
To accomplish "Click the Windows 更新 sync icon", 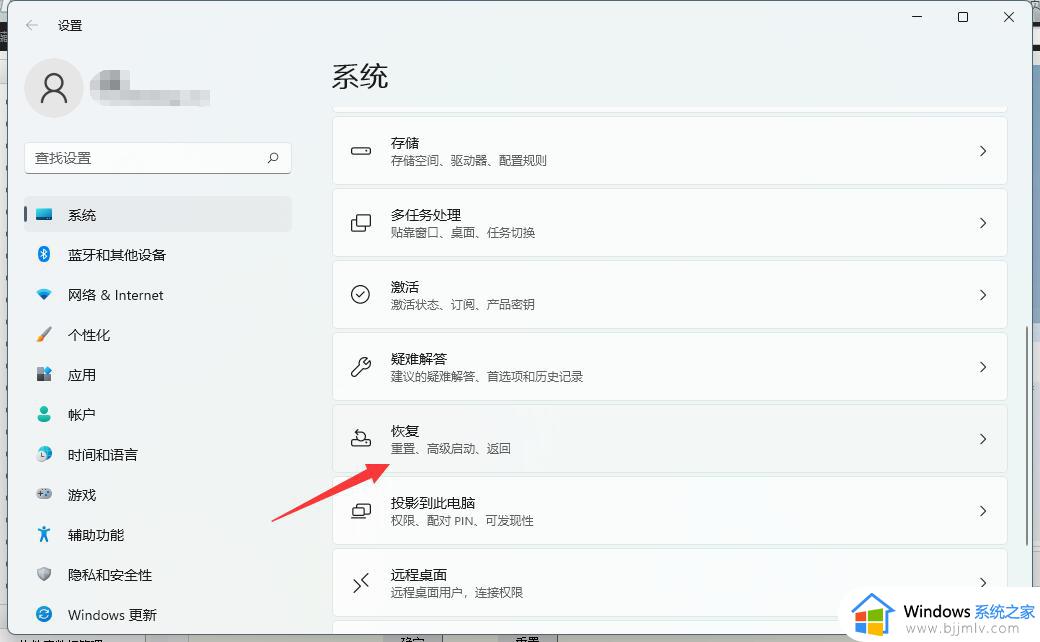I will coord(44,614).
